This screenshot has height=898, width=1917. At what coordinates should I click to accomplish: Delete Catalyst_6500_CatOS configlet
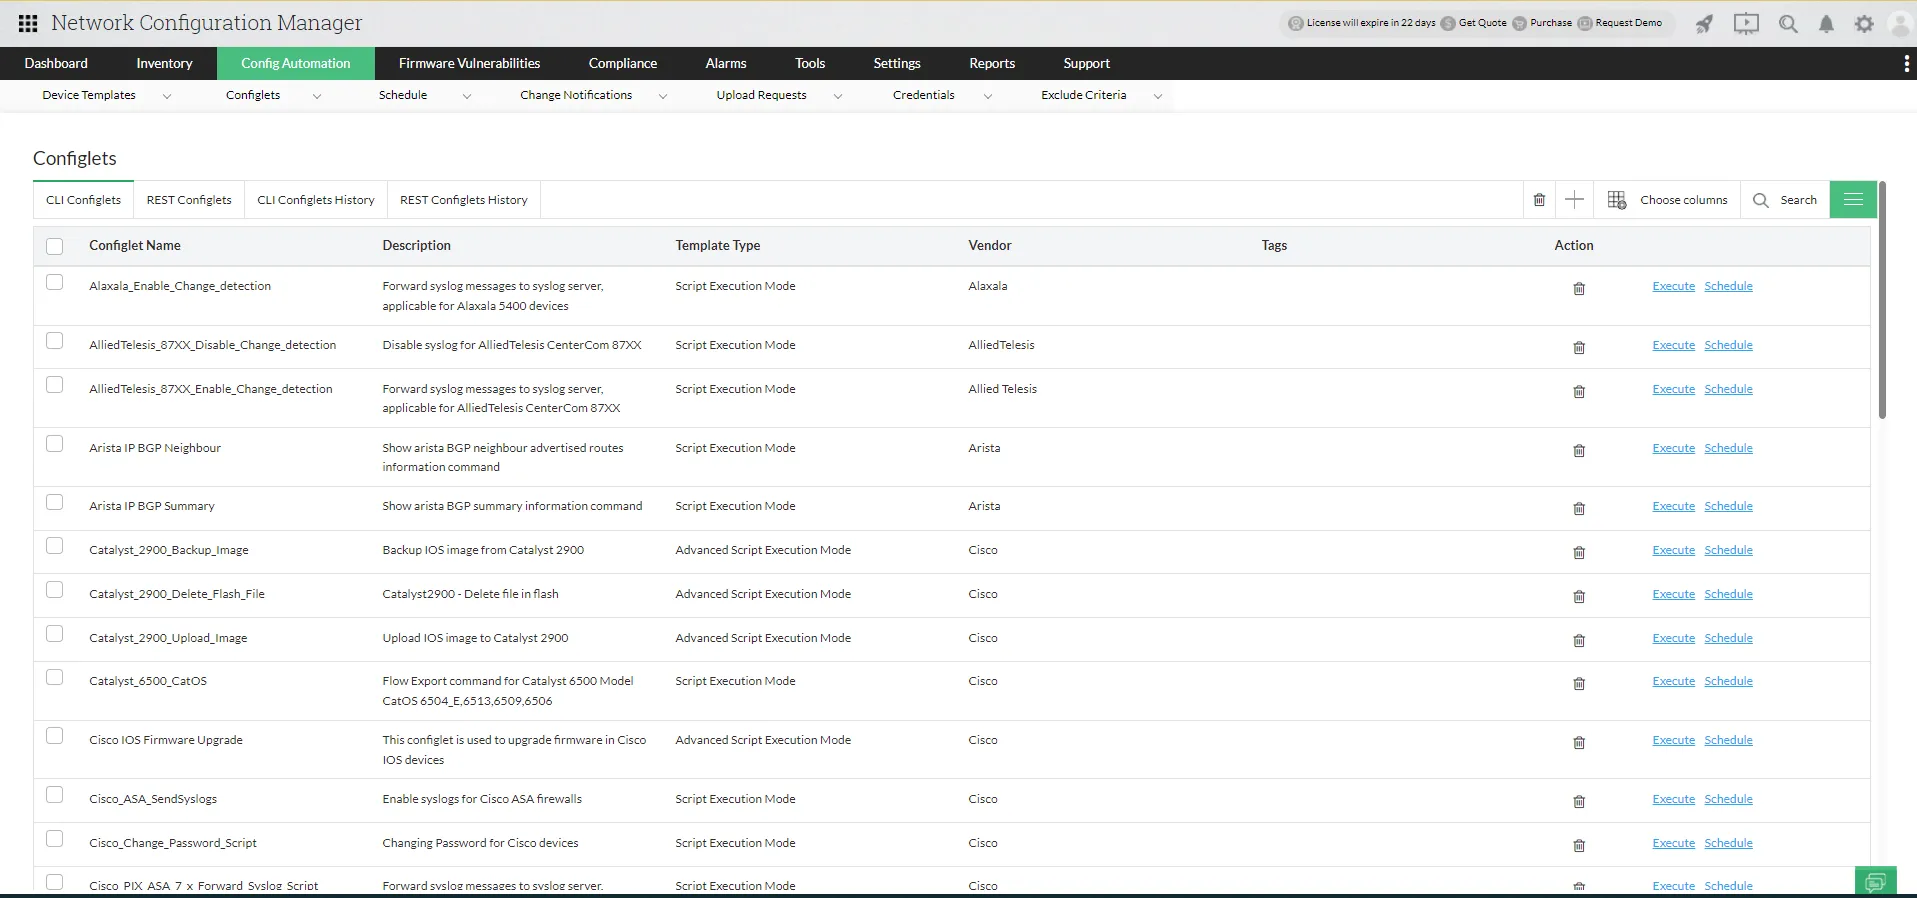pyautogui.click(x=1579, y=684)
